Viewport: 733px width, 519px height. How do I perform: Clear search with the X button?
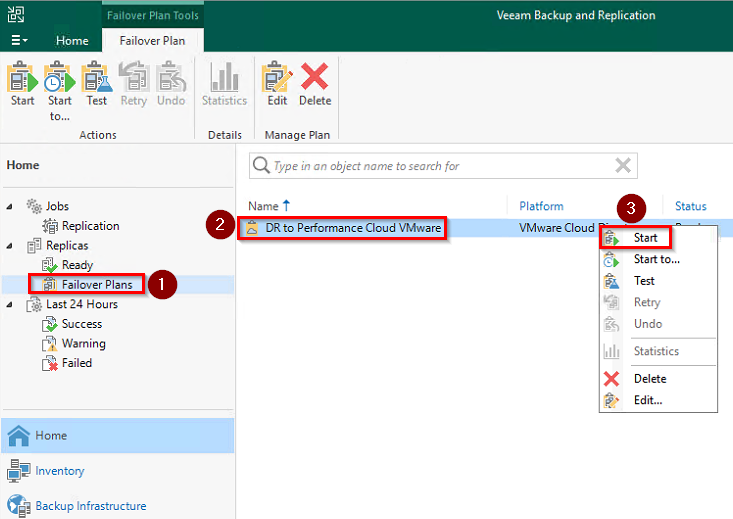pyautogui.click(x=623, y=166)
